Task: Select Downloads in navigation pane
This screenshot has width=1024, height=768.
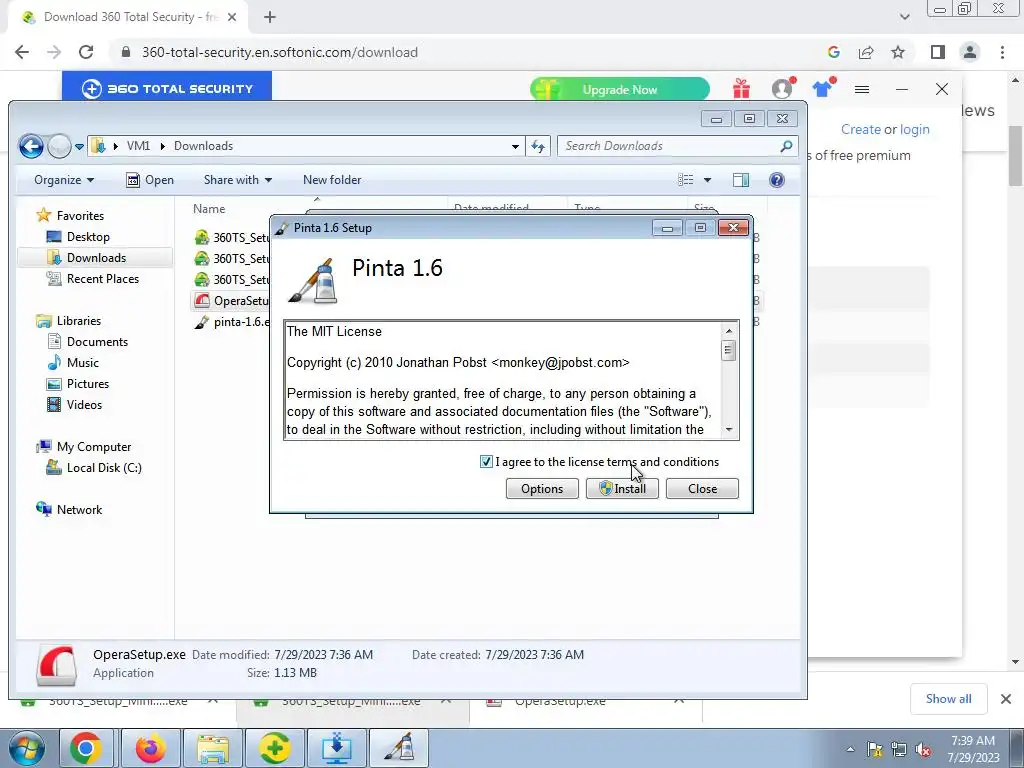Action: (x=96, y=257)
